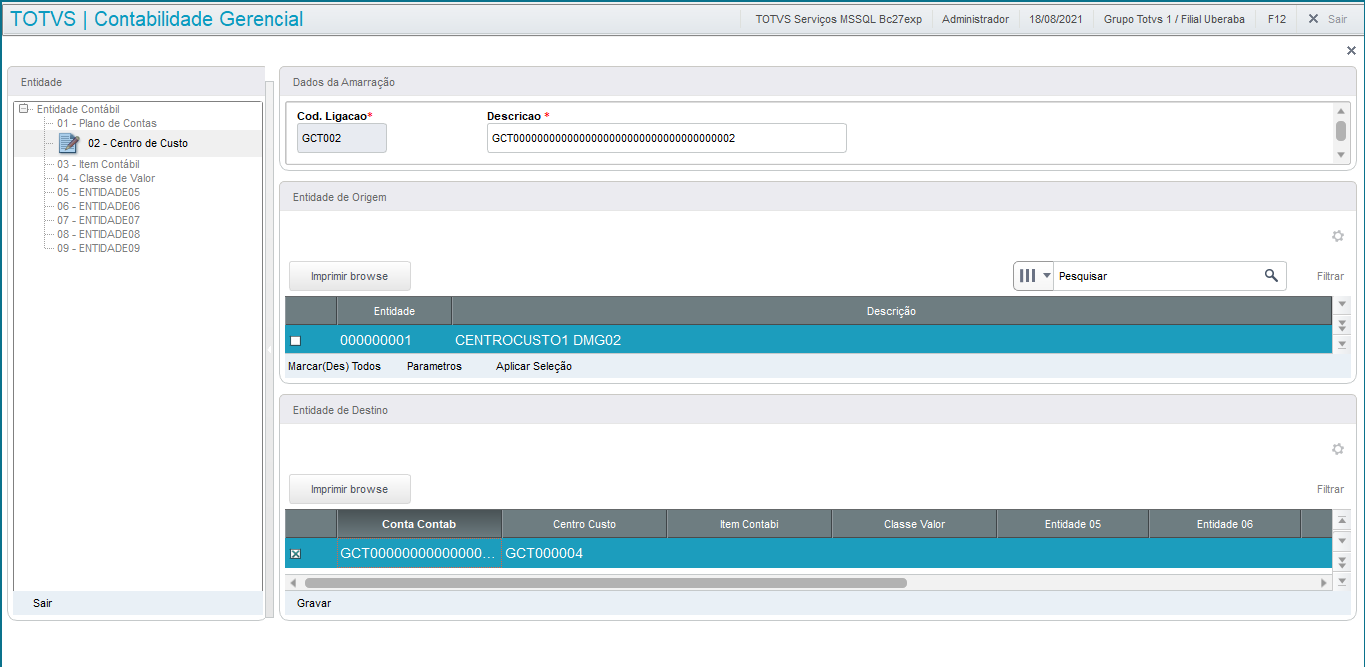Close the inner panel with the X

coord(1352,50)
